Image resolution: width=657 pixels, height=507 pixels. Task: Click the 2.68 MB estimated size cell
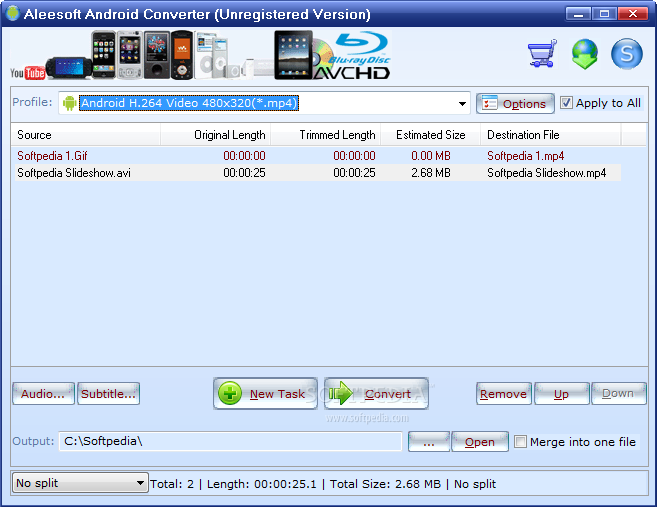pyautogui.click(x=430, y=173)
